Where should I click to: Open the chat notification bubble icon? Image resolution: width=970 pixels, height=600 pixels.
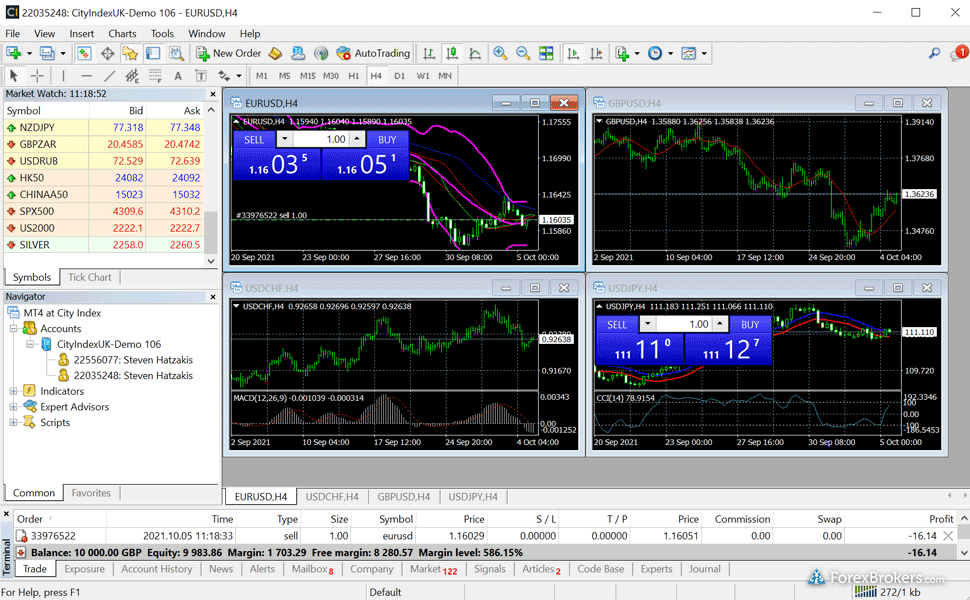[959, 53]
